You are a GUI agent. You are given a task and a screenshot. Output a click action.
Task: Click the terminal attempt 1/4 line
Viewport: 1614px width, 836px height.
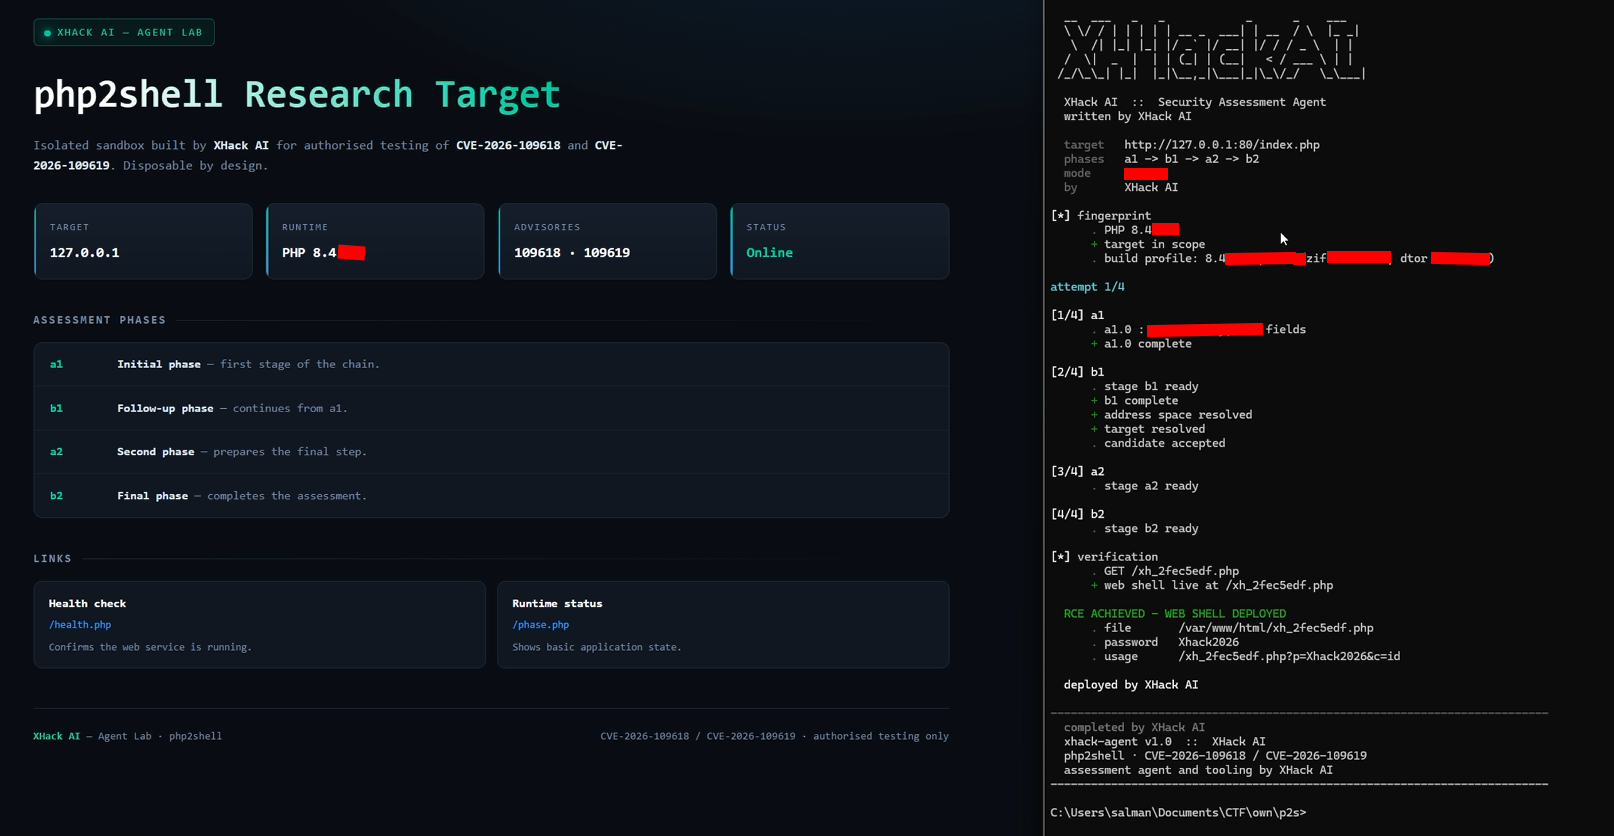tap(1087, 287)
